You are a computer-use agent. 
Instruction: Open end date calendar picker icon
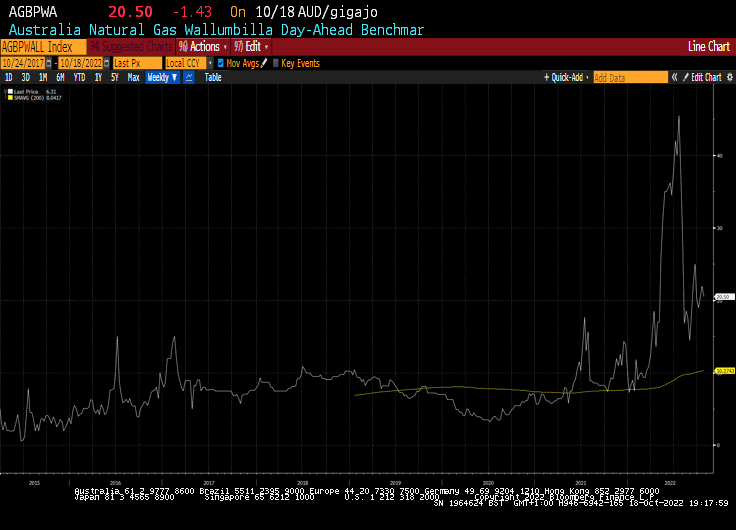pos(106,63)
